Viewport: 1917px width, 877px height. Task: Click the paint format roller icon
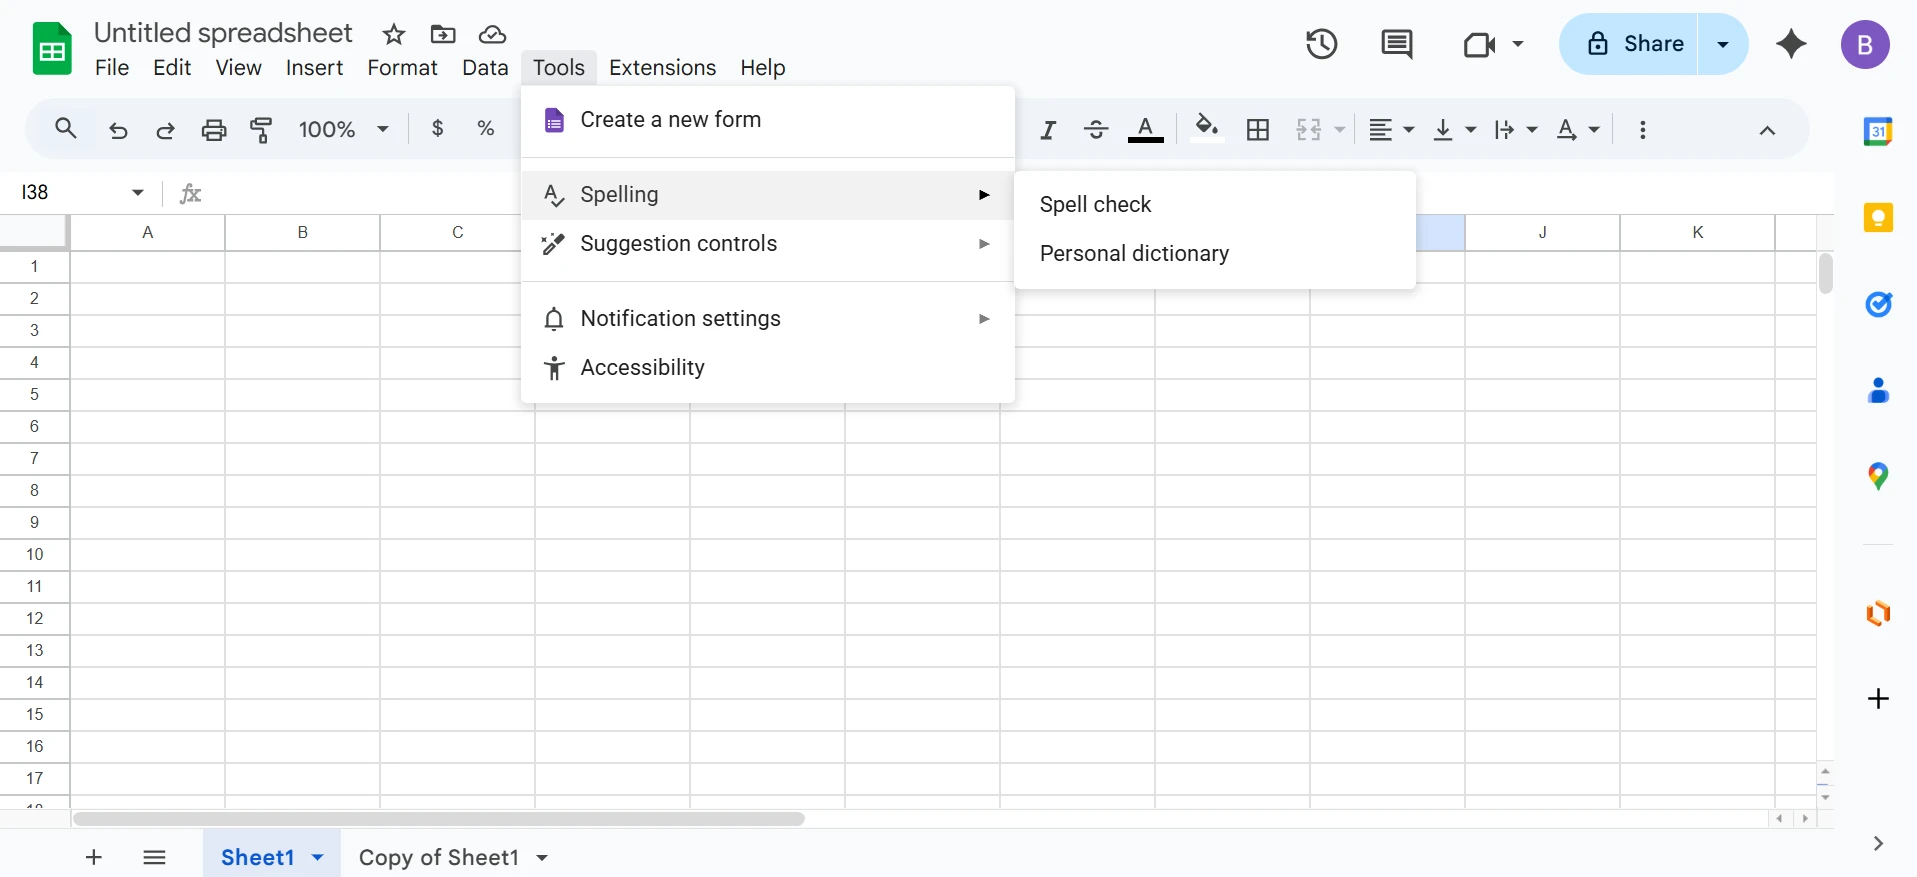point(262,130)
